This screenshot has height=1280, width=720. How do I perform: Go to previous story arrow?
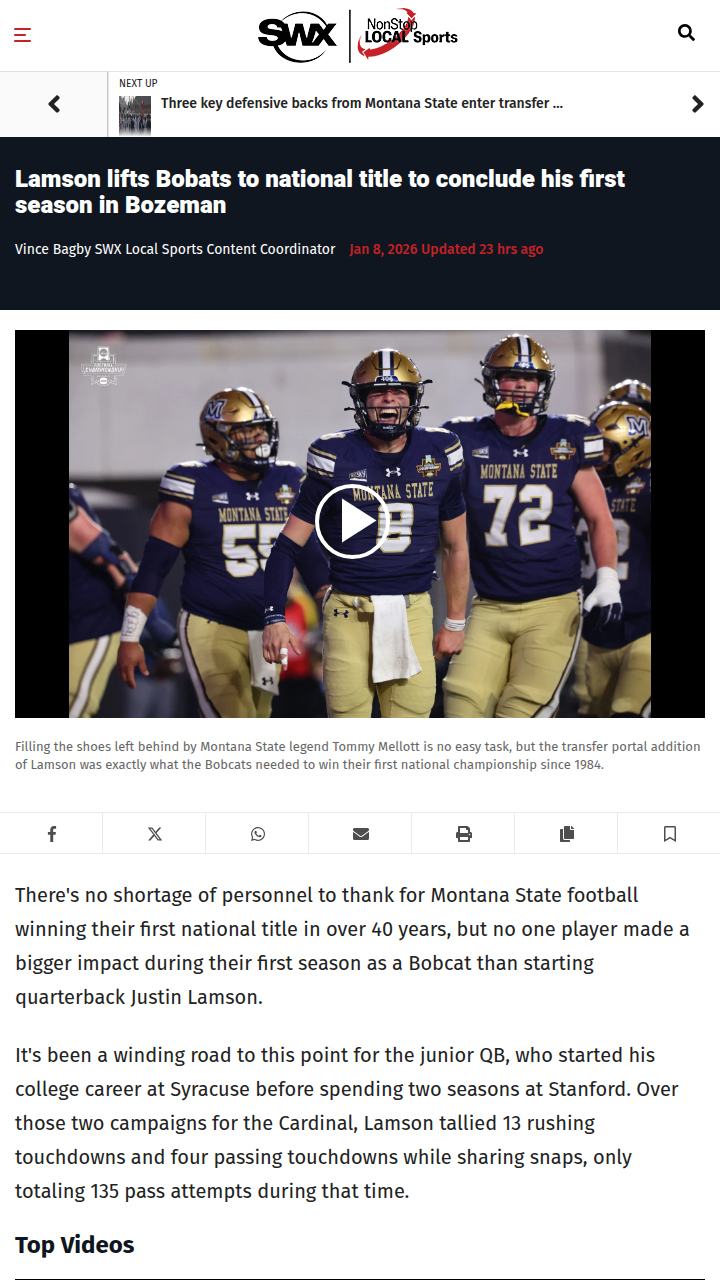54,104
